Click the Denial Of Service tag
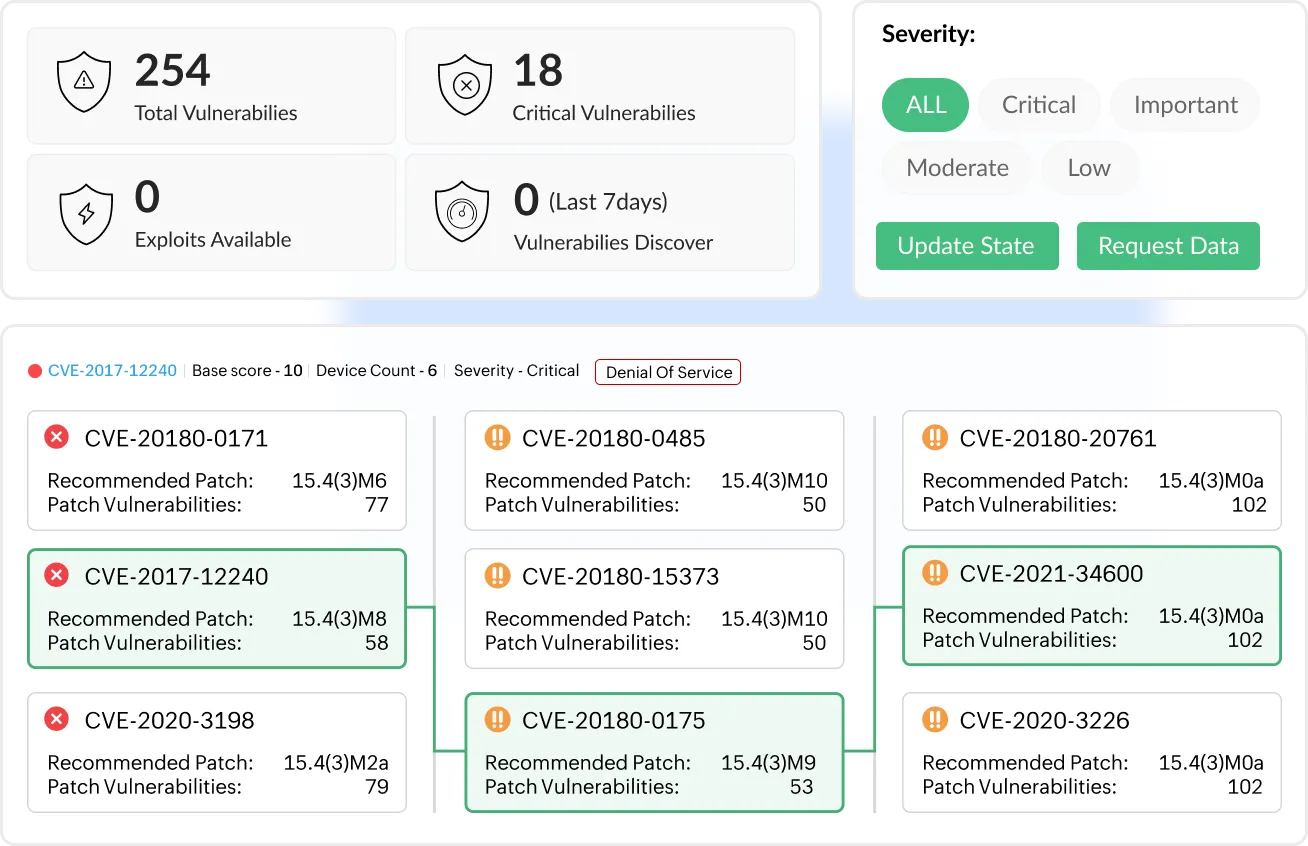 (667, 371)
